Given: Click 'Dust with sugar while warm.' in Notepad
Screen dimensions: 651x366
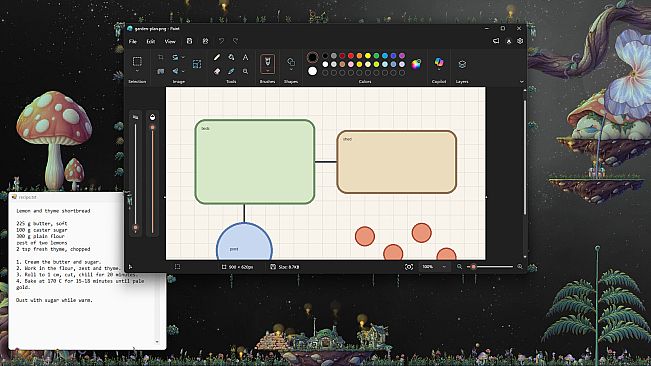Looking at the screenshot, I should (x=54, y=300).
